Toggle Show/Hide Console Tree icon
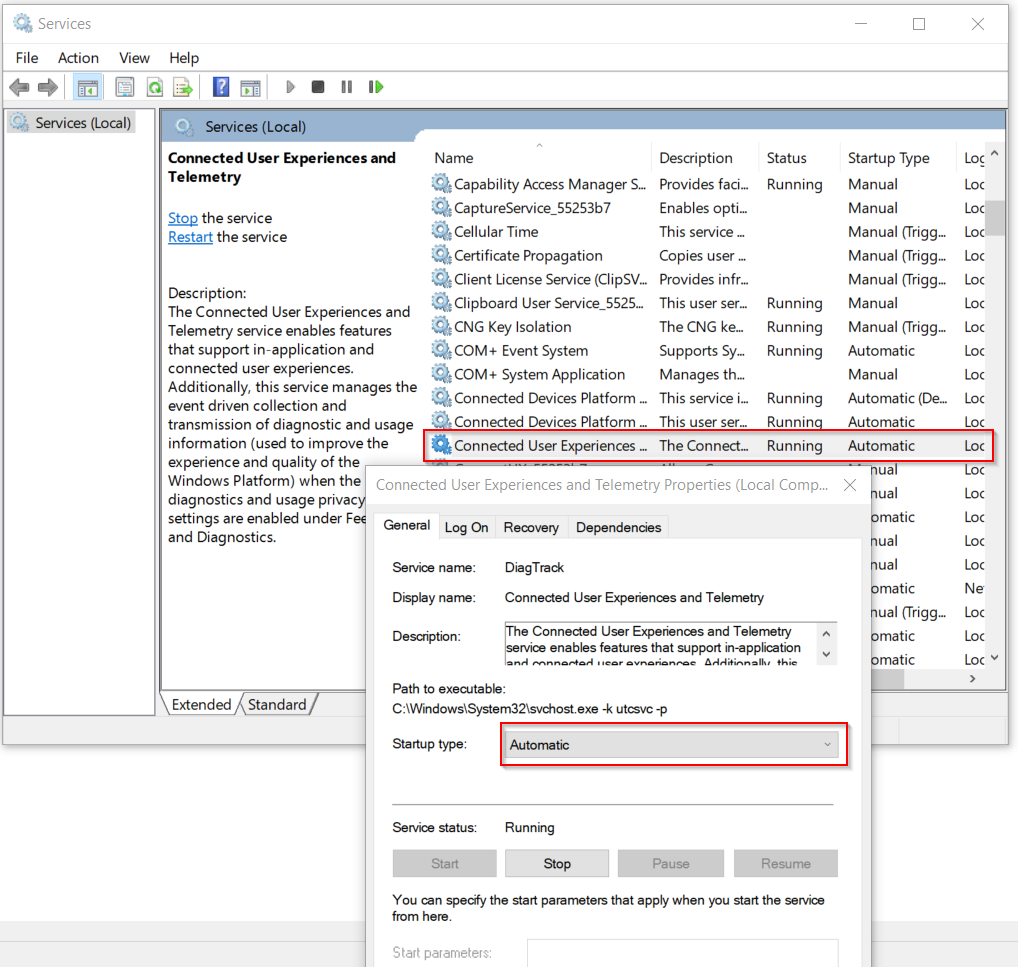This screenshot has width=1018, height=967. (x=87, y=88)
